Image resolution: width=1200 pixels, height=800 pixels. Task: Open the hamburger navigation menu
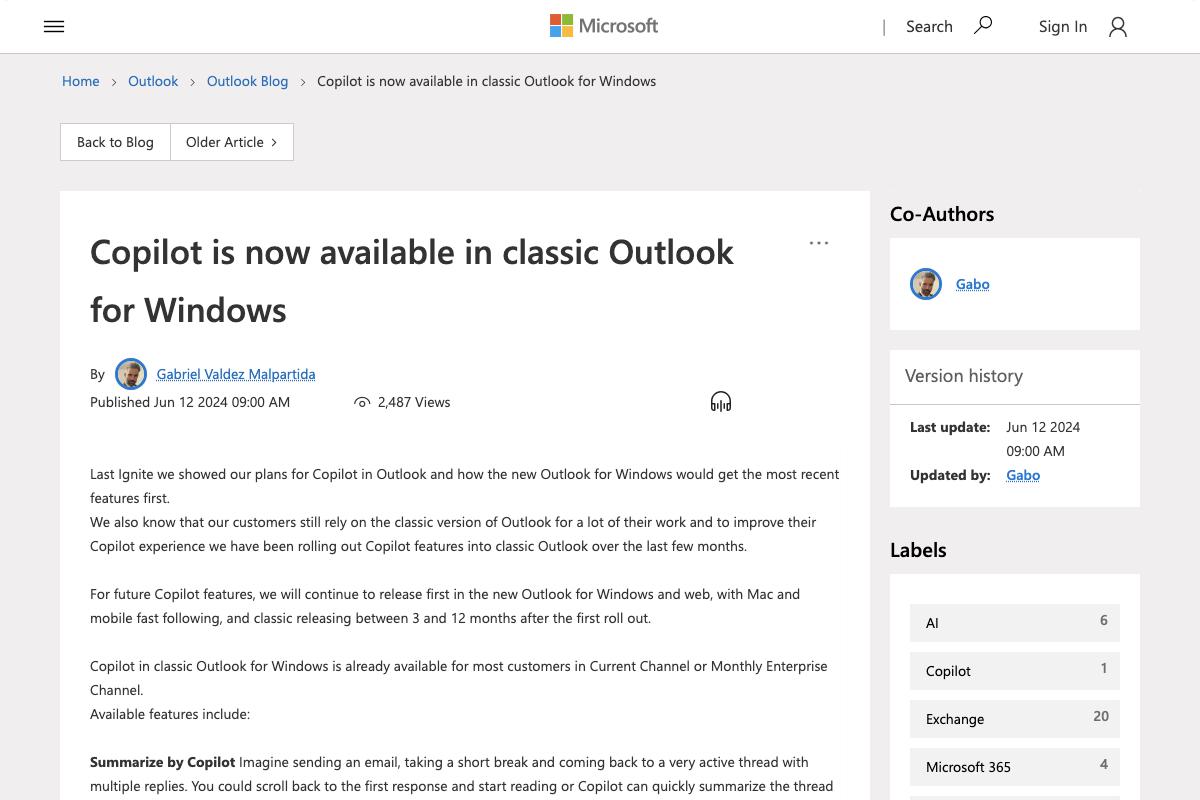click(x=54, y=27)
